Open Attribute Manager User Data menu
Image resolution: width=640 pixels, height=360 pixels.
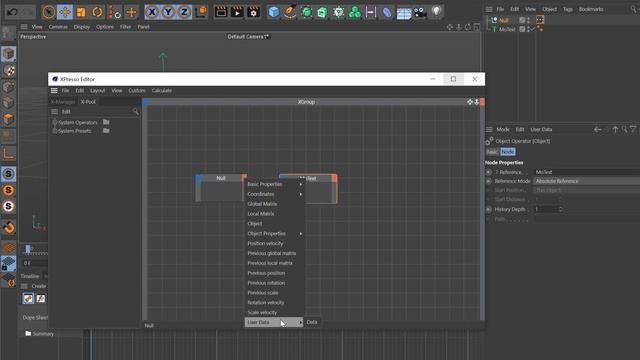(x=541, y=129)
